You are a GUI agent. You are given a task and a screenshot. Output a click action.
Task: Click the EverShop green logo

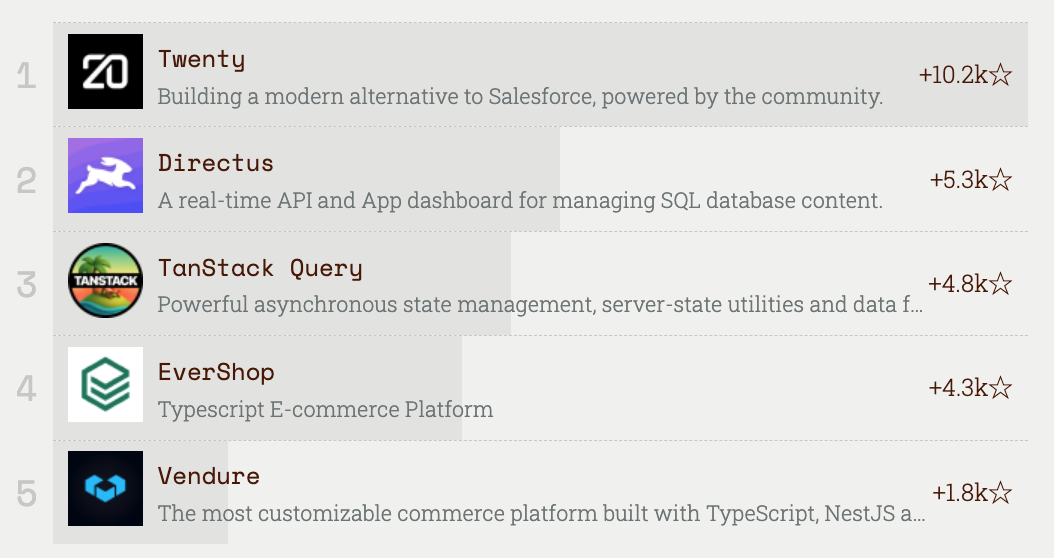point(105,385)
